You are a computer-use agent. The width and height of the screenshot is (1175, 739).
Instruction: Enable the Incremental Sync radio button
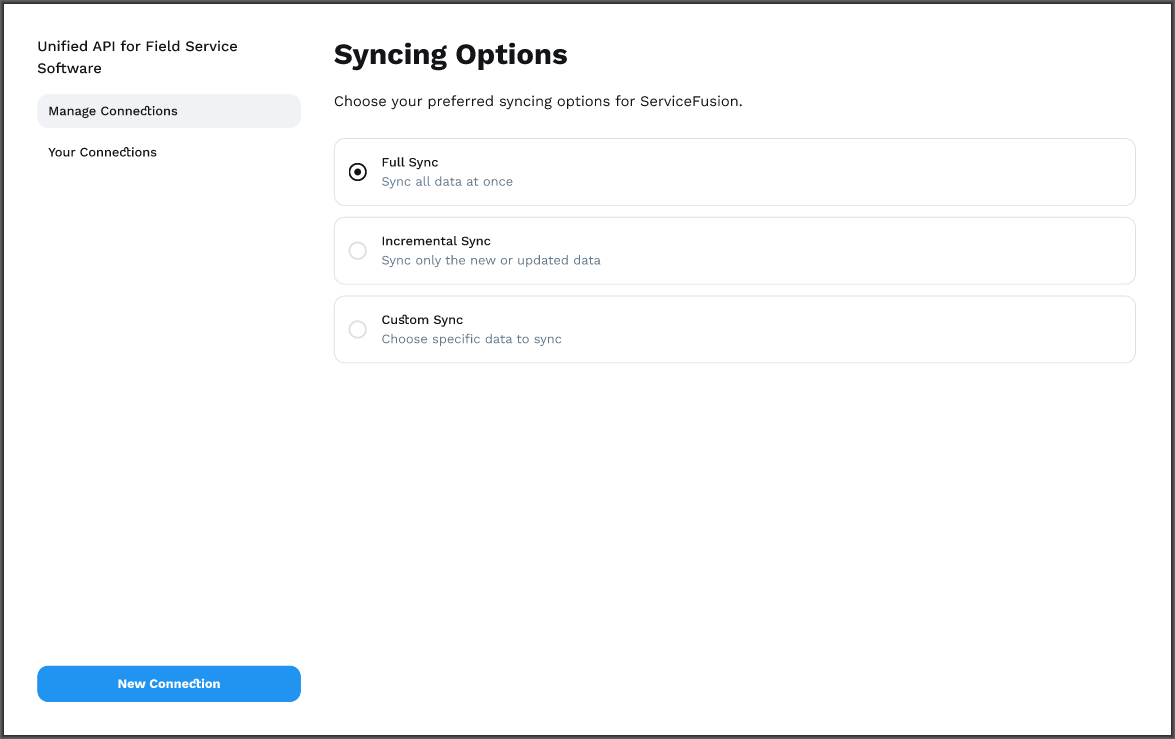[x=357, y=250]
